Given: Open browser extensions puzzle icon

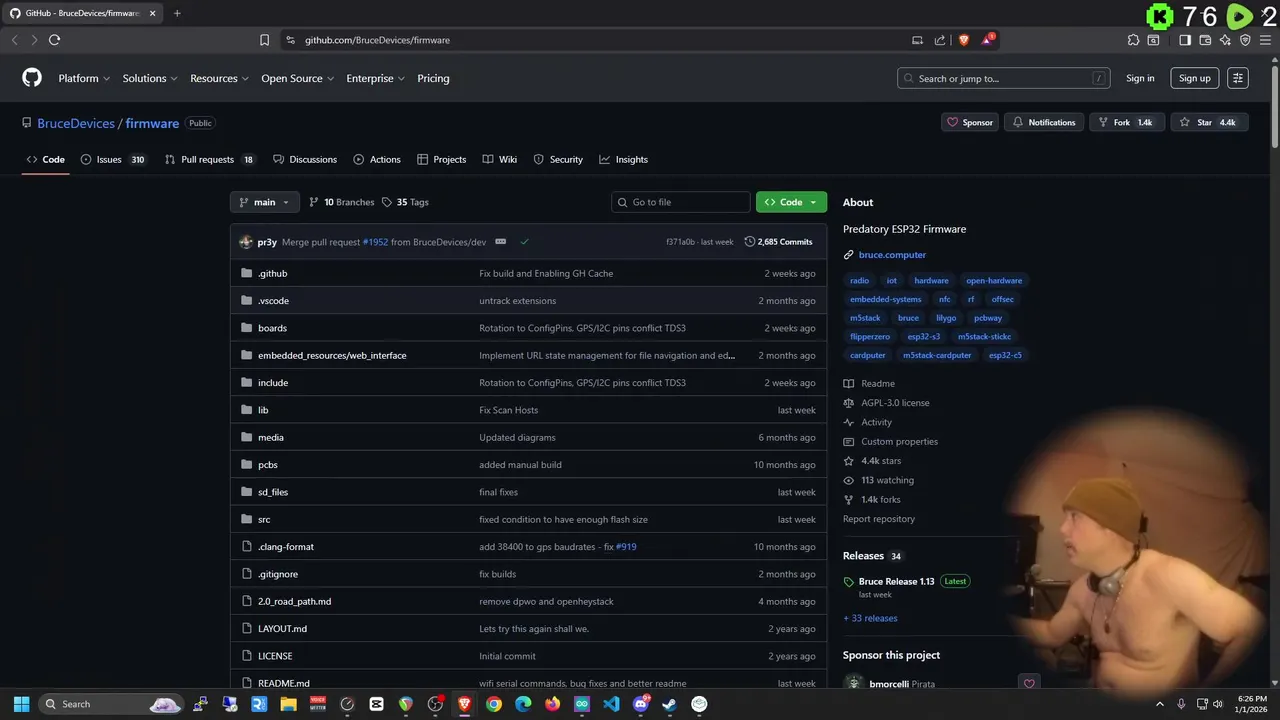Looking at the screenshot, I should coord(1133,40).
